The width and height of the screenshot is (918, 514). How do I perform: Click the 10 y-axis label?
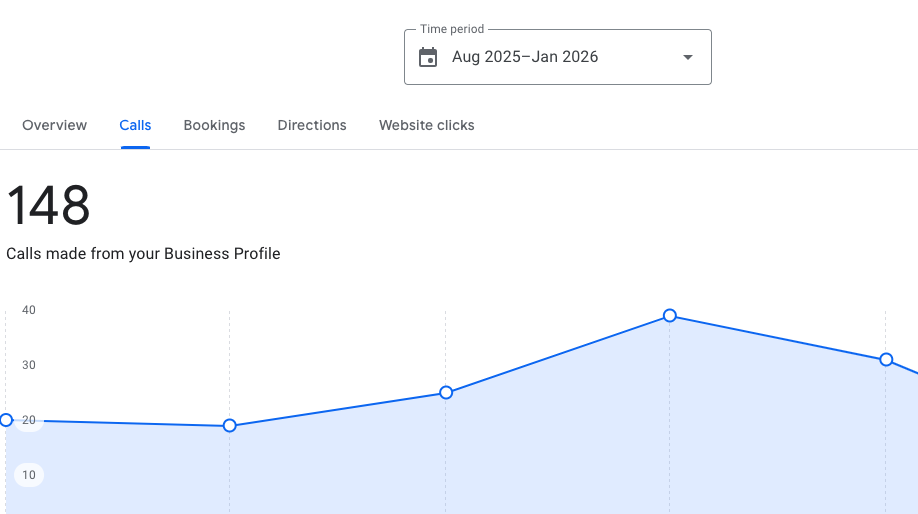29,475
